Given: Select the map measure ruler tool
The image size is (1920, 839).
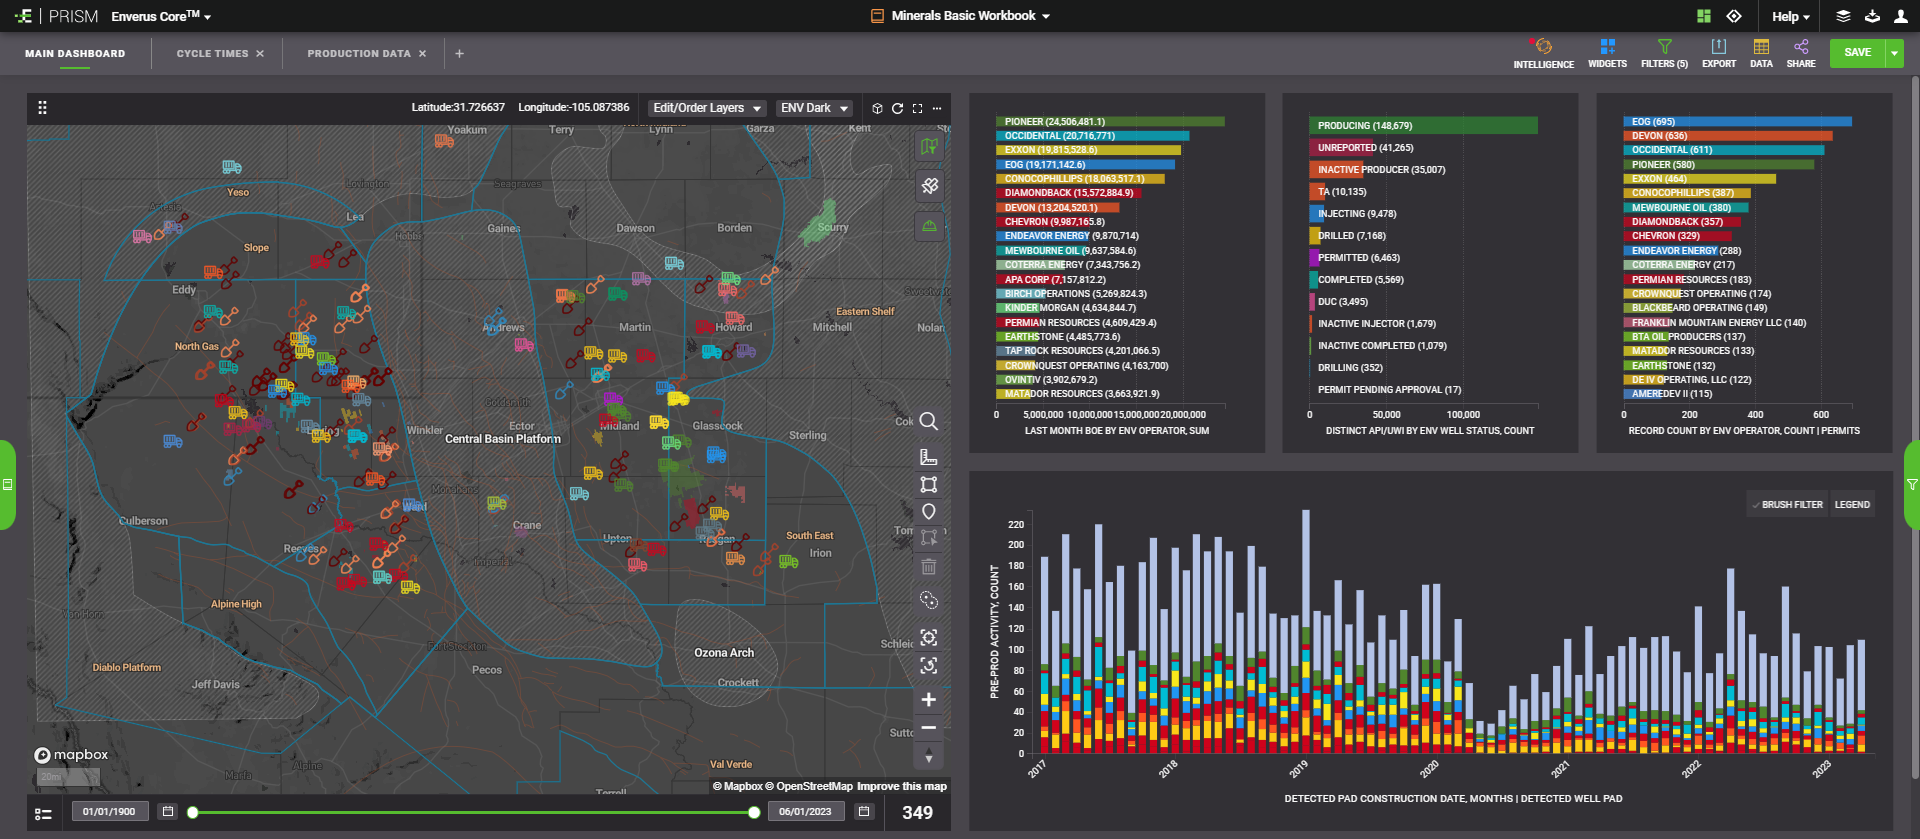Looking at the screenshot, I should tap(928, 457).
